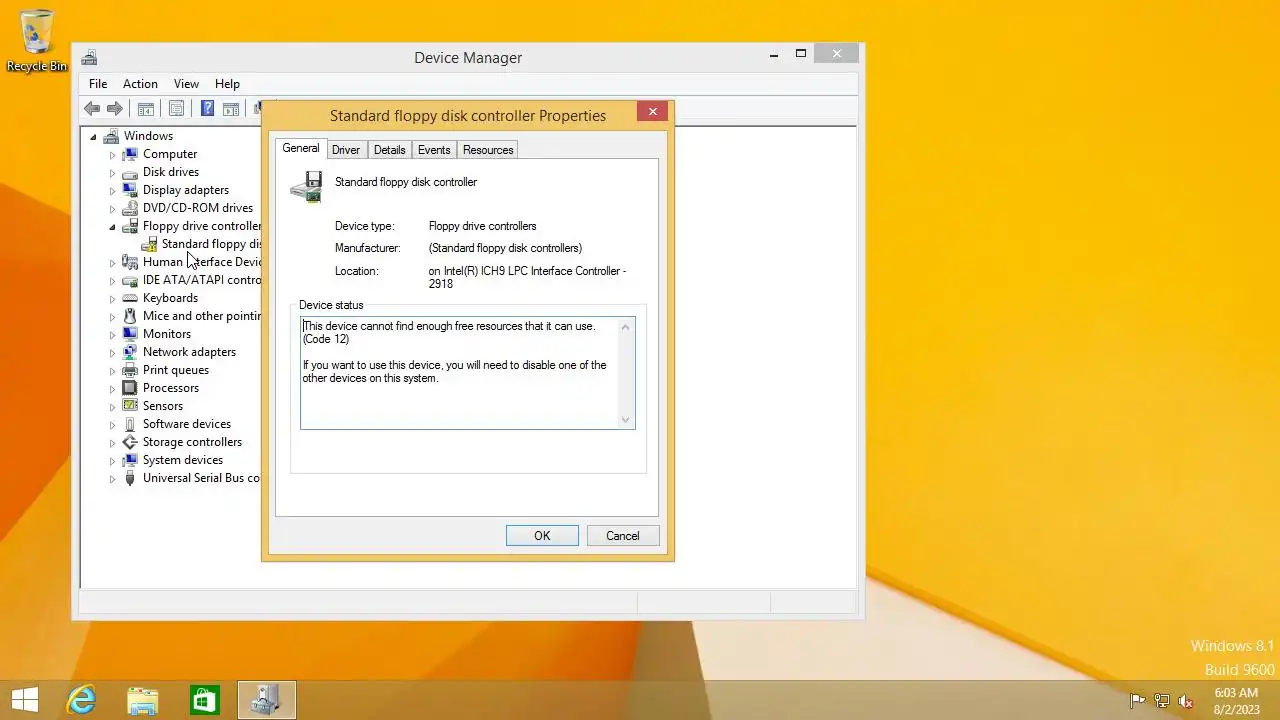Click the Sensors category icon
The image size is (1280, 720).
click(x=130, y=406)
